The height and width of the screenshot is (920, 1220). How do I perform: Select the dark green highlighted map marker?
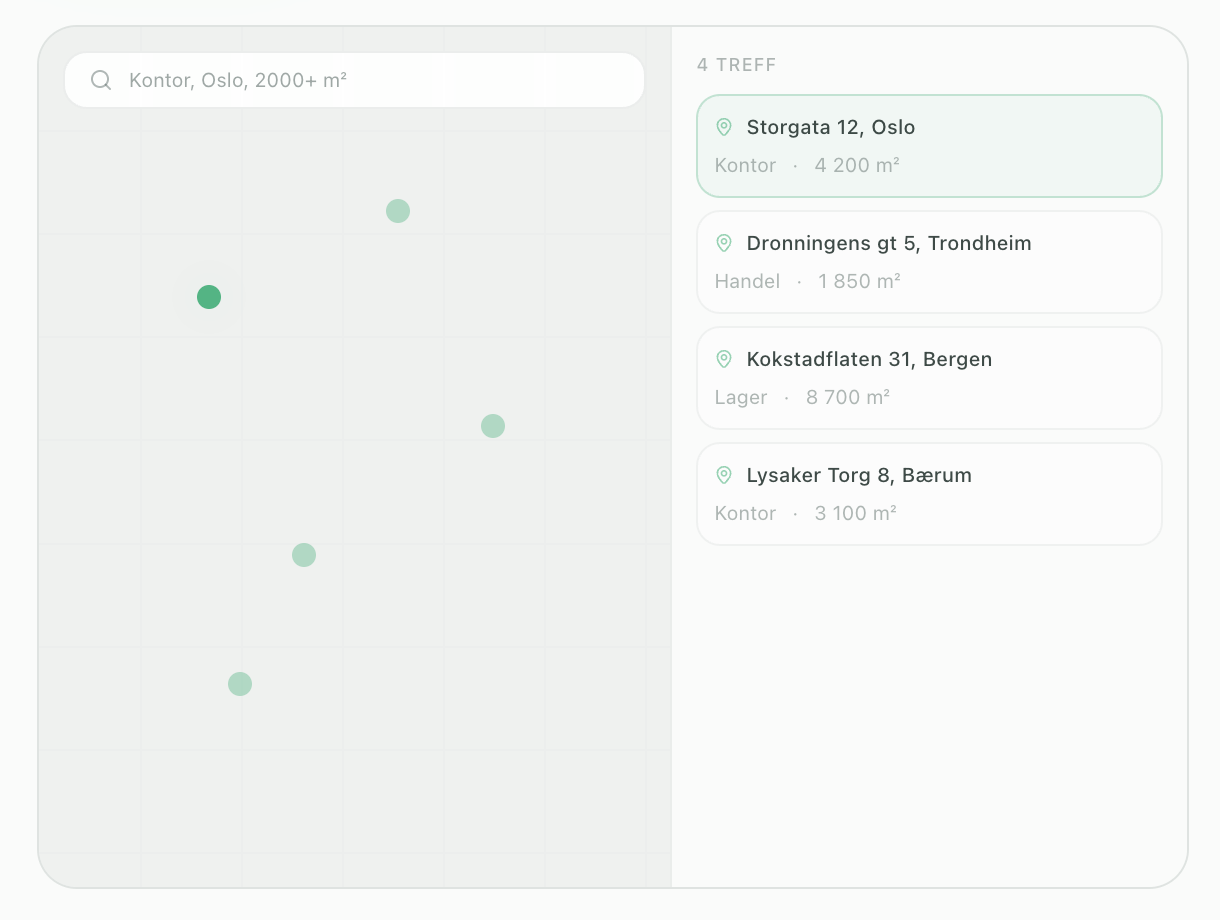pos(209,297)
